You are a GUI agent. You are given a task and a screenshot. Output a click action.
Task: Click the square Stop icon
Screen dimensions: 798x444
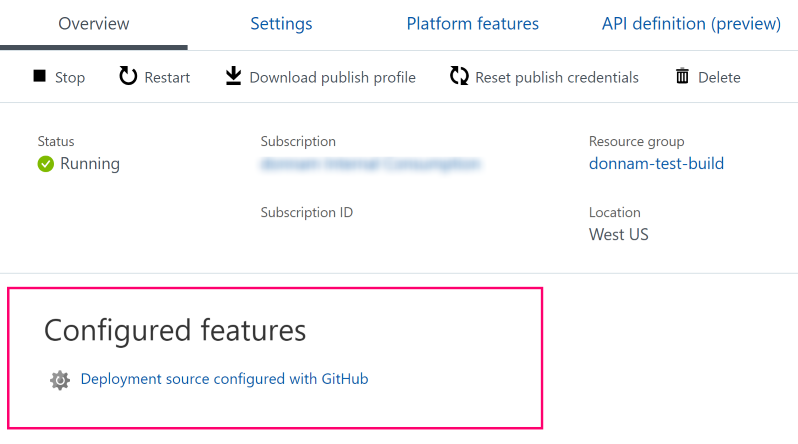pyautogui.click(x=40, y=77)
